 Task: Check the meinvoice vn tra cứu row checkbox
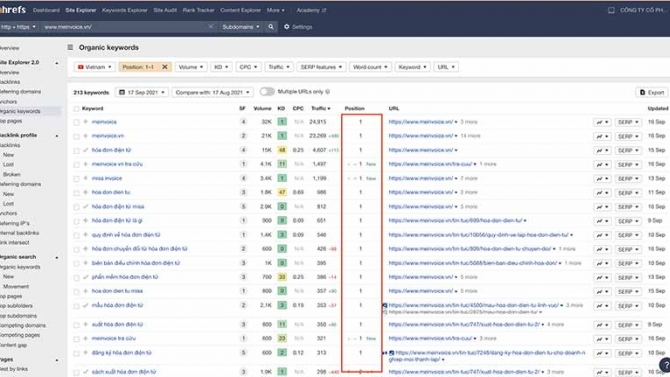tap(76, 165)
